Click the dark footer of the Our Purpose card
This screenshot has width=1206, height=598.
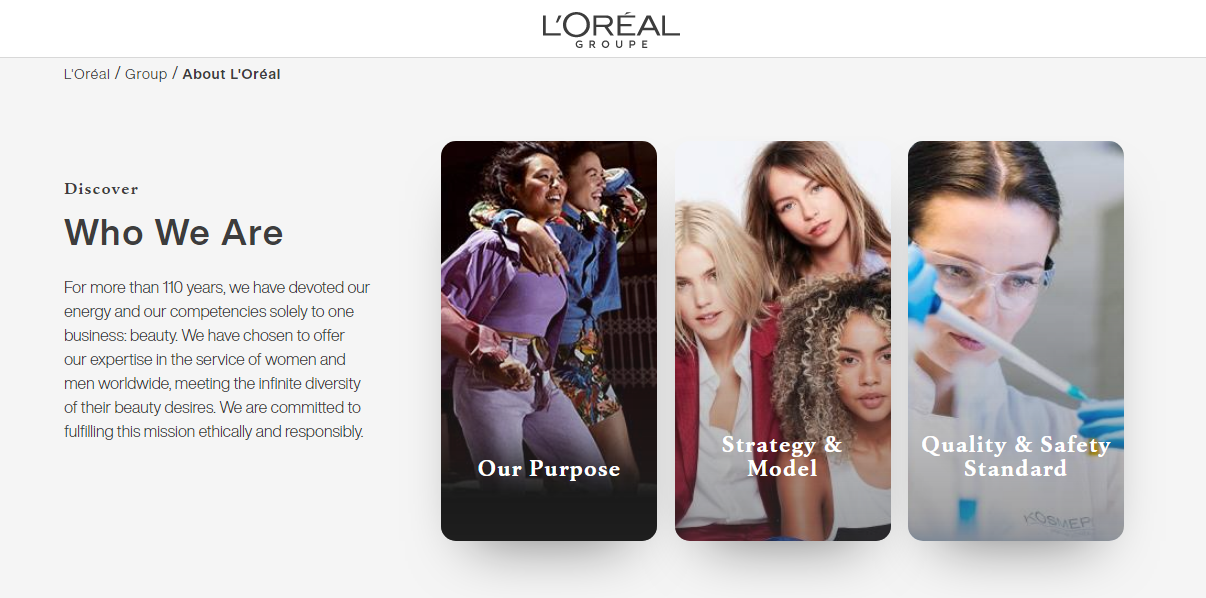(x=549, y=515)
